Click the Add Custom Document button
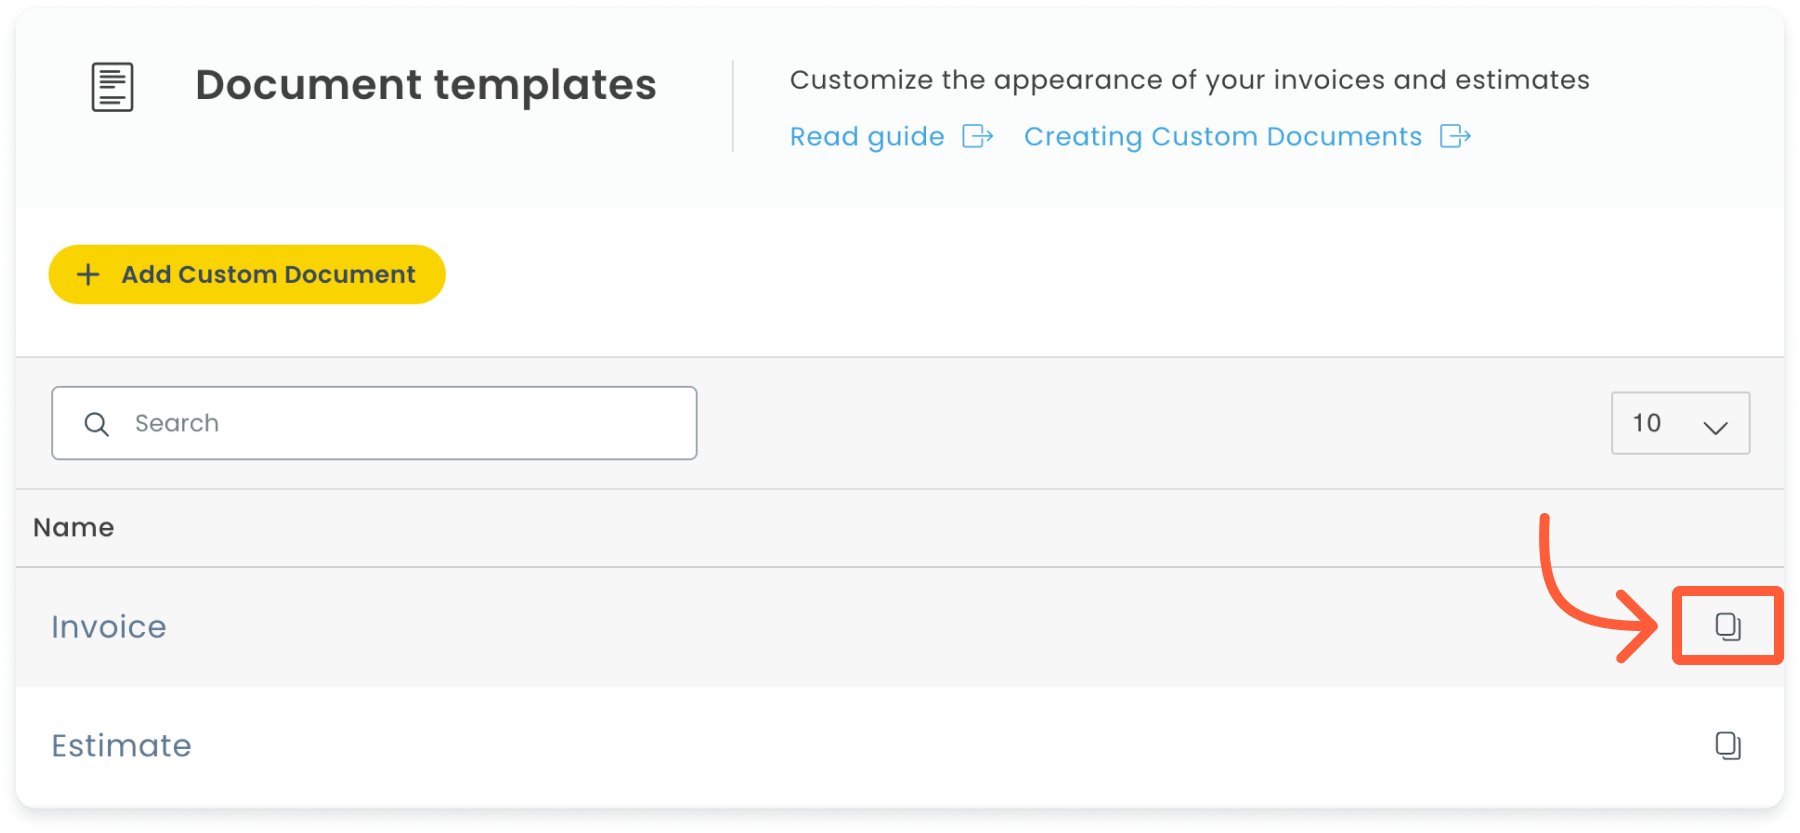This screenshot has width=1800, height=833. (247, 275)
